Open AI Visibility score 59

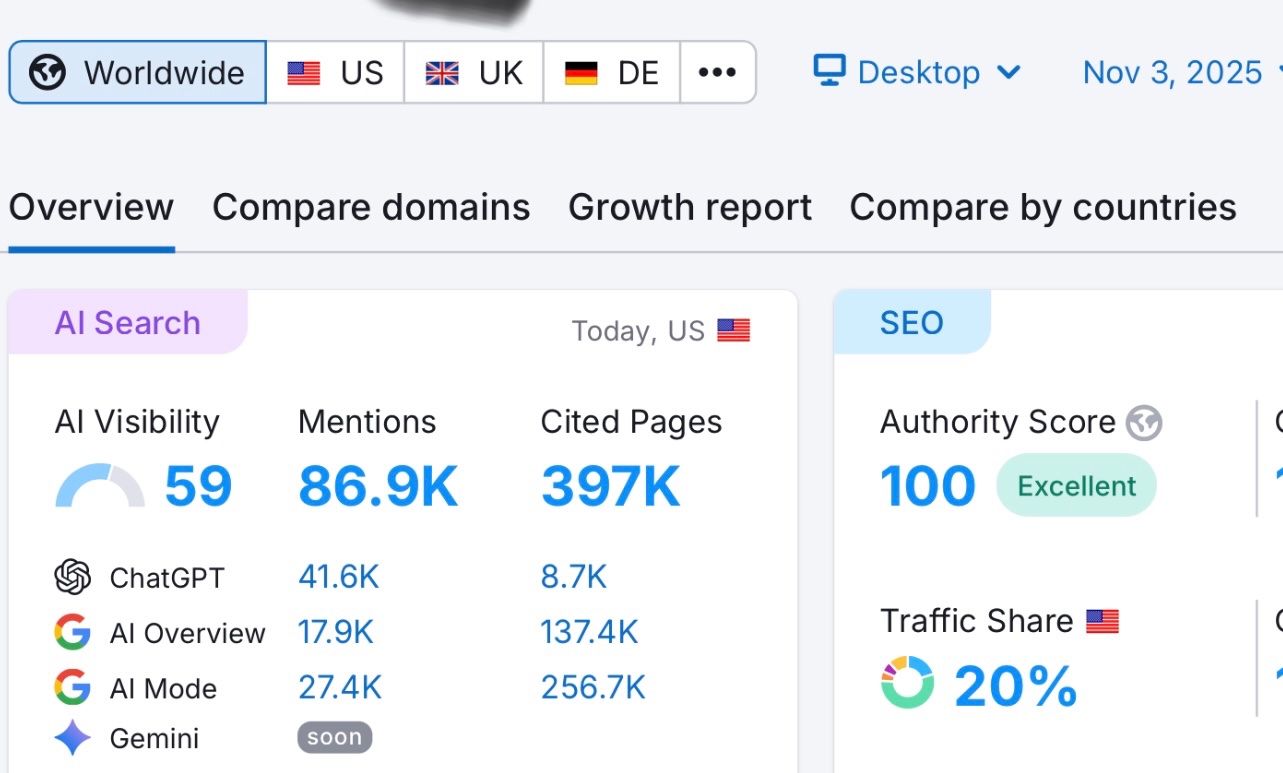198,486
